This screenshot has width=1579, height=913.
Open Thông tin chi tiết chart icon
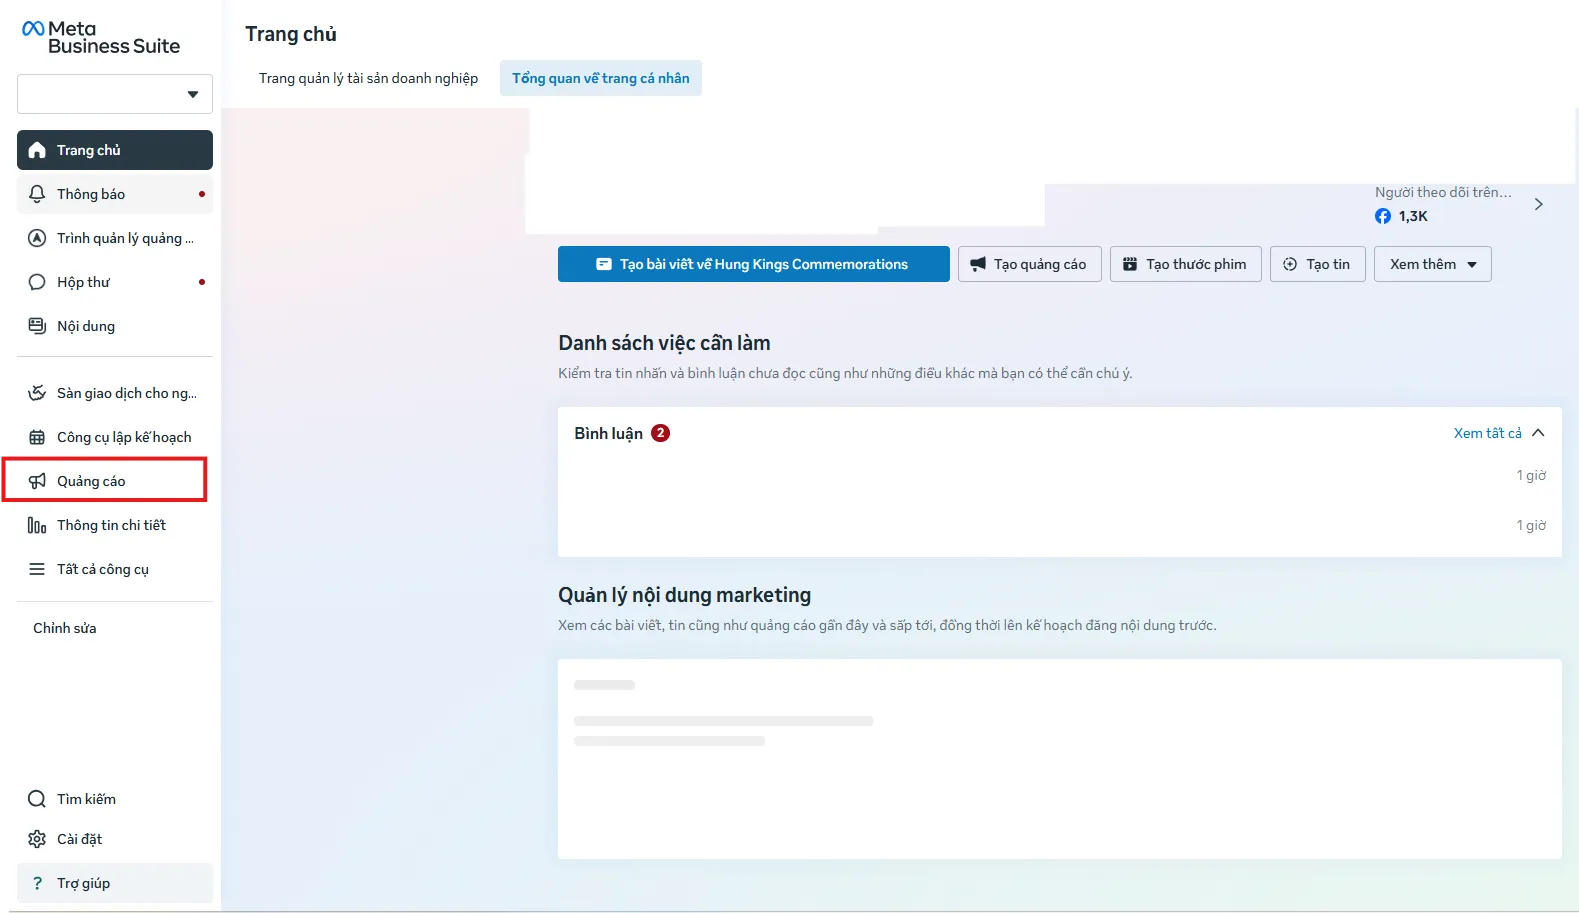tap(37, 525)
